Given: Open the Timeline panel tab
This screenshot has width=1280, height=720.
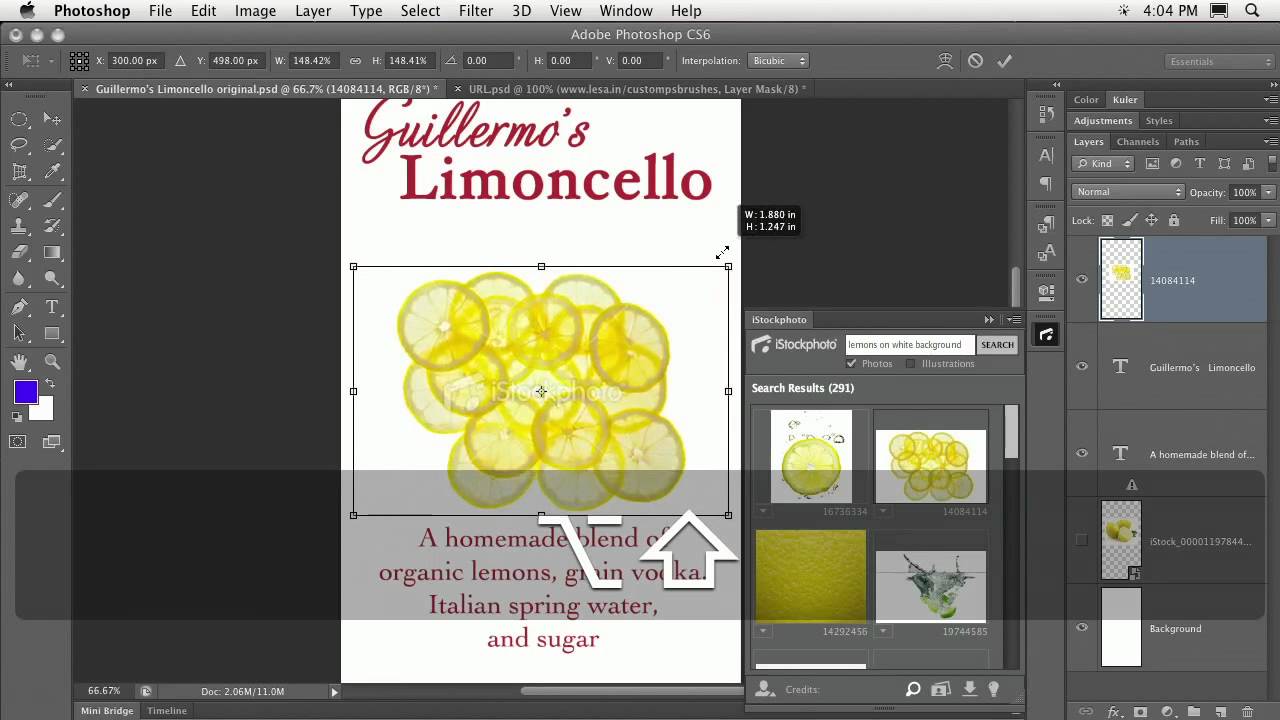Looking at the screenshot, I should coord(167,711).
